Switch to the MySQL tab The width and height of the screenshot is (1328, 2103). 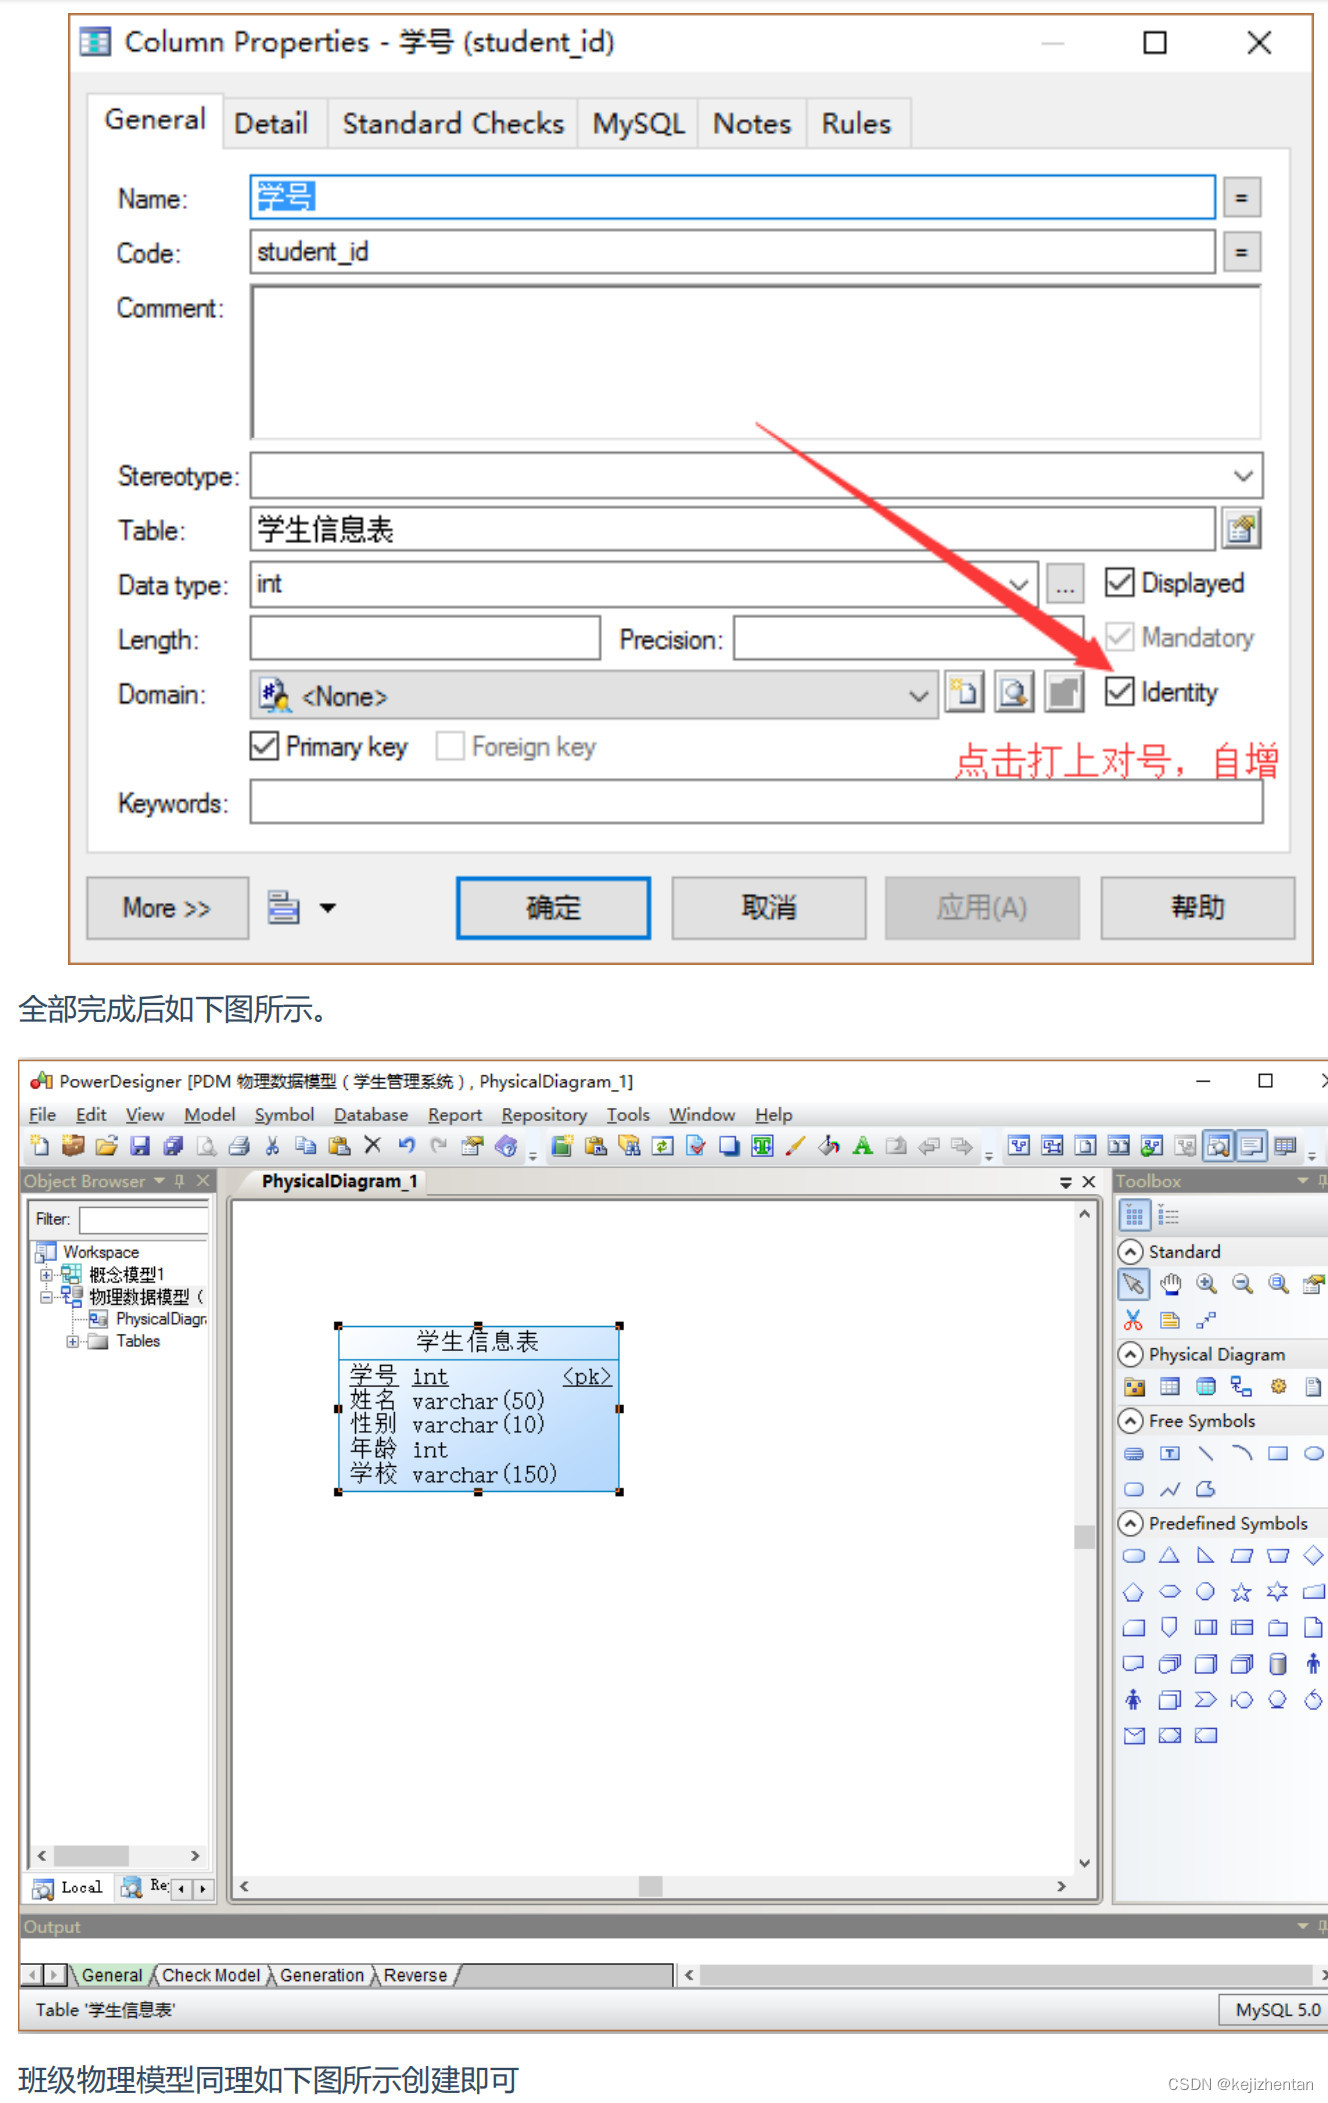coord(638,124)
